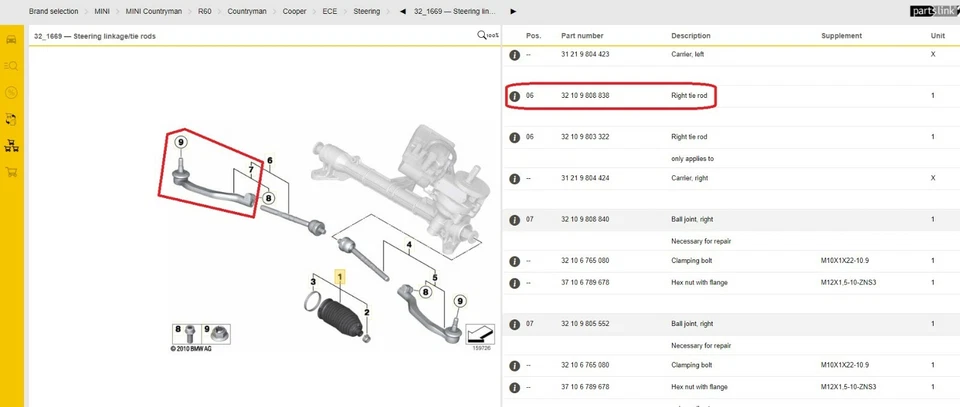Sort by Pos. column header
The image size is (960, 407).
point(533,35)
